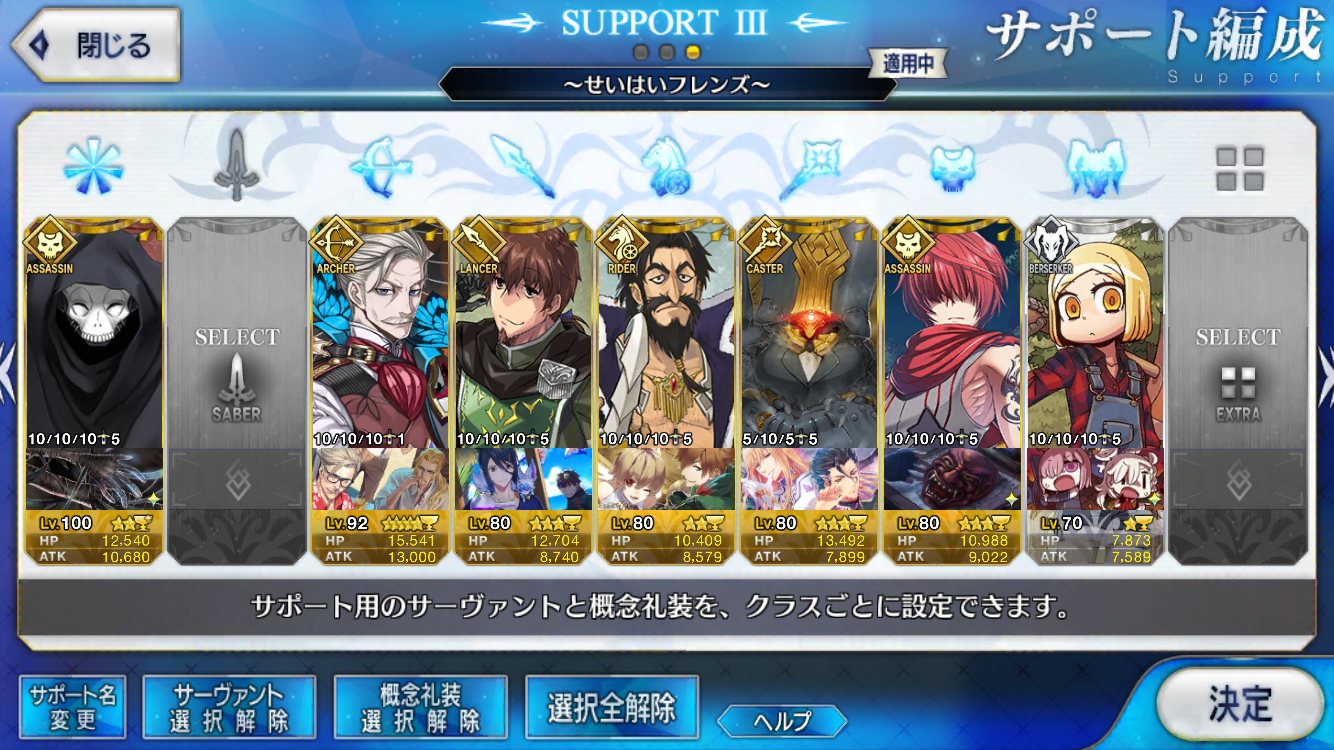Select the Extra four-squares class icon

1239,169
